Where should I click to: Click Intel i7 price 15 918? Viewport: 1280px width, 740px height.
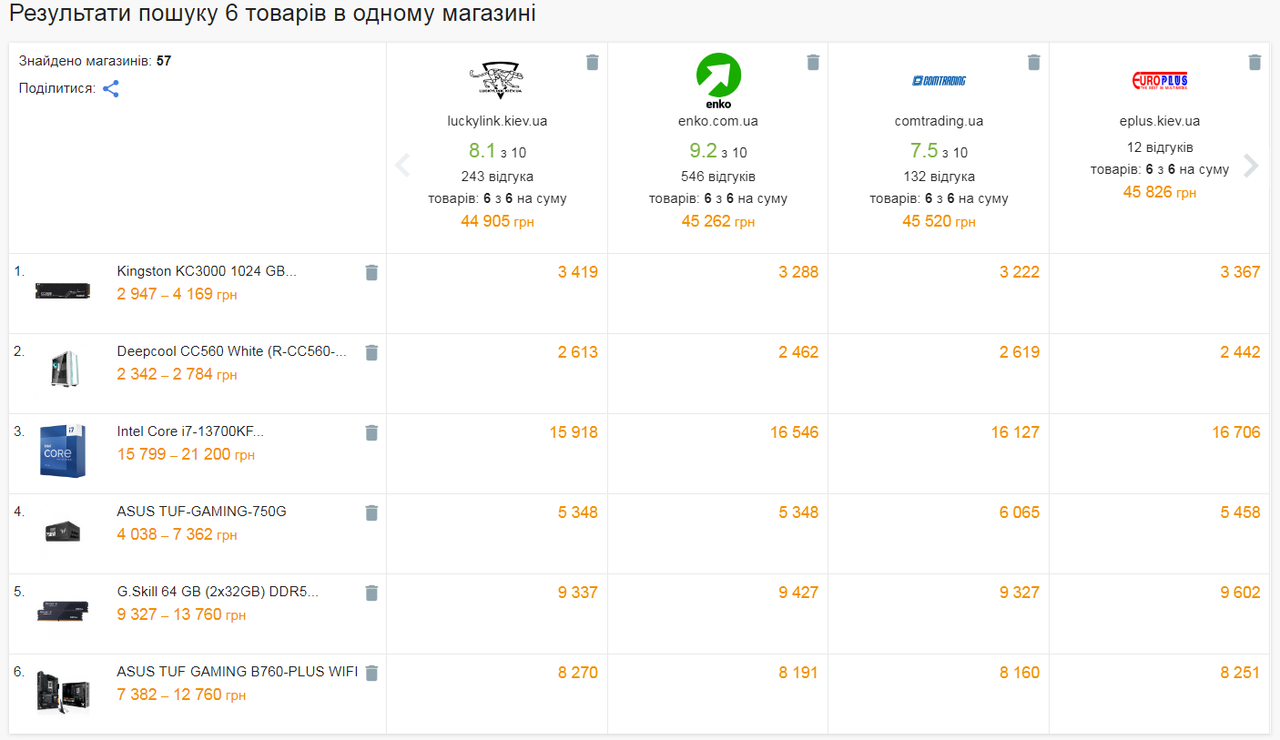[x=574, y=432]
